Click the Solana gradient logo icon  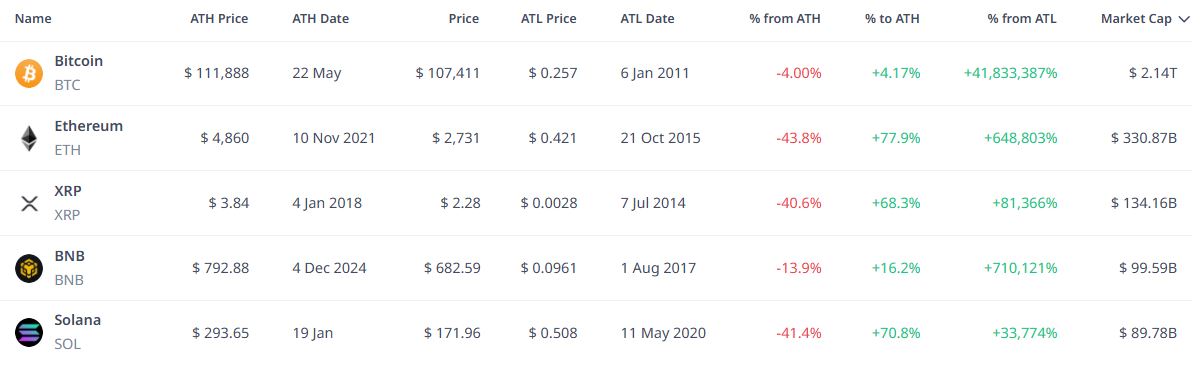pyautogui.click(x=29, y=333)
